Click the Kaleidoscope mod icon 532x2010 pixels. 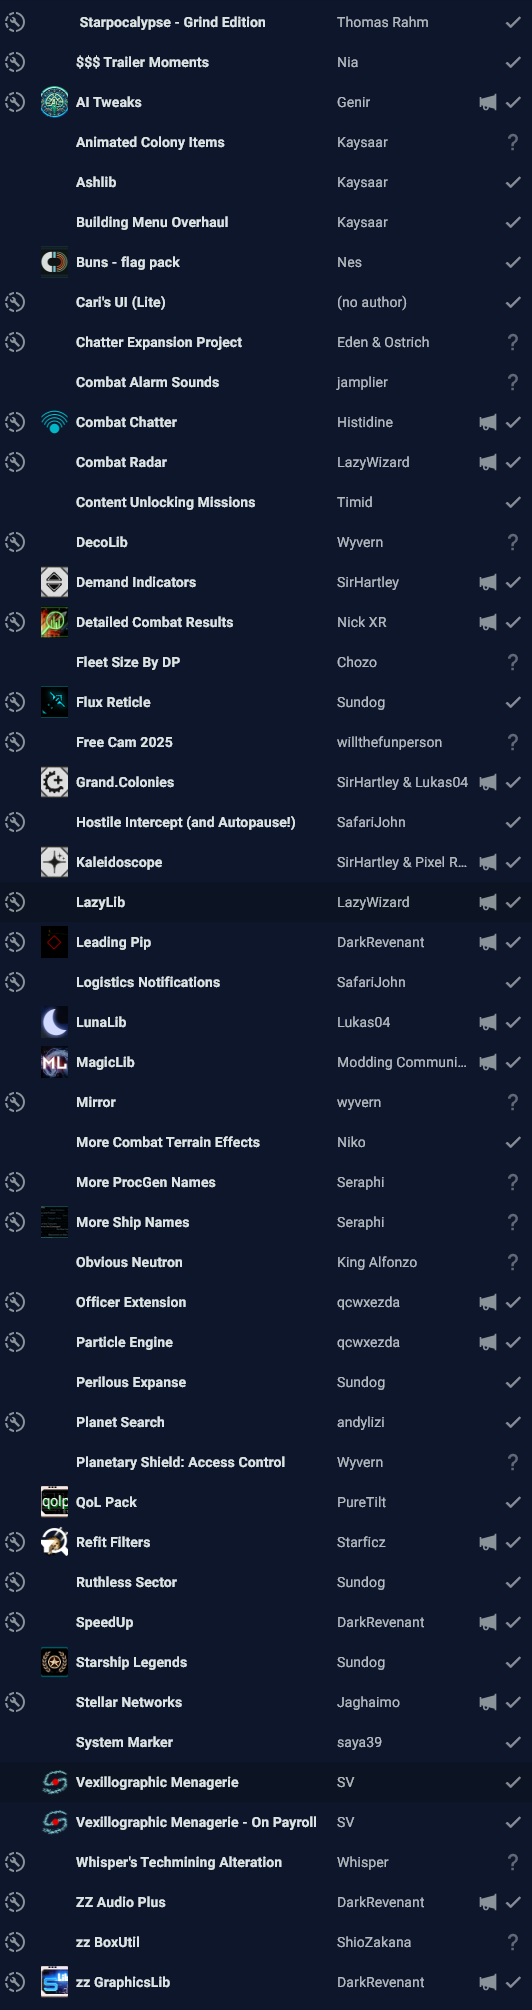point(54,862)
